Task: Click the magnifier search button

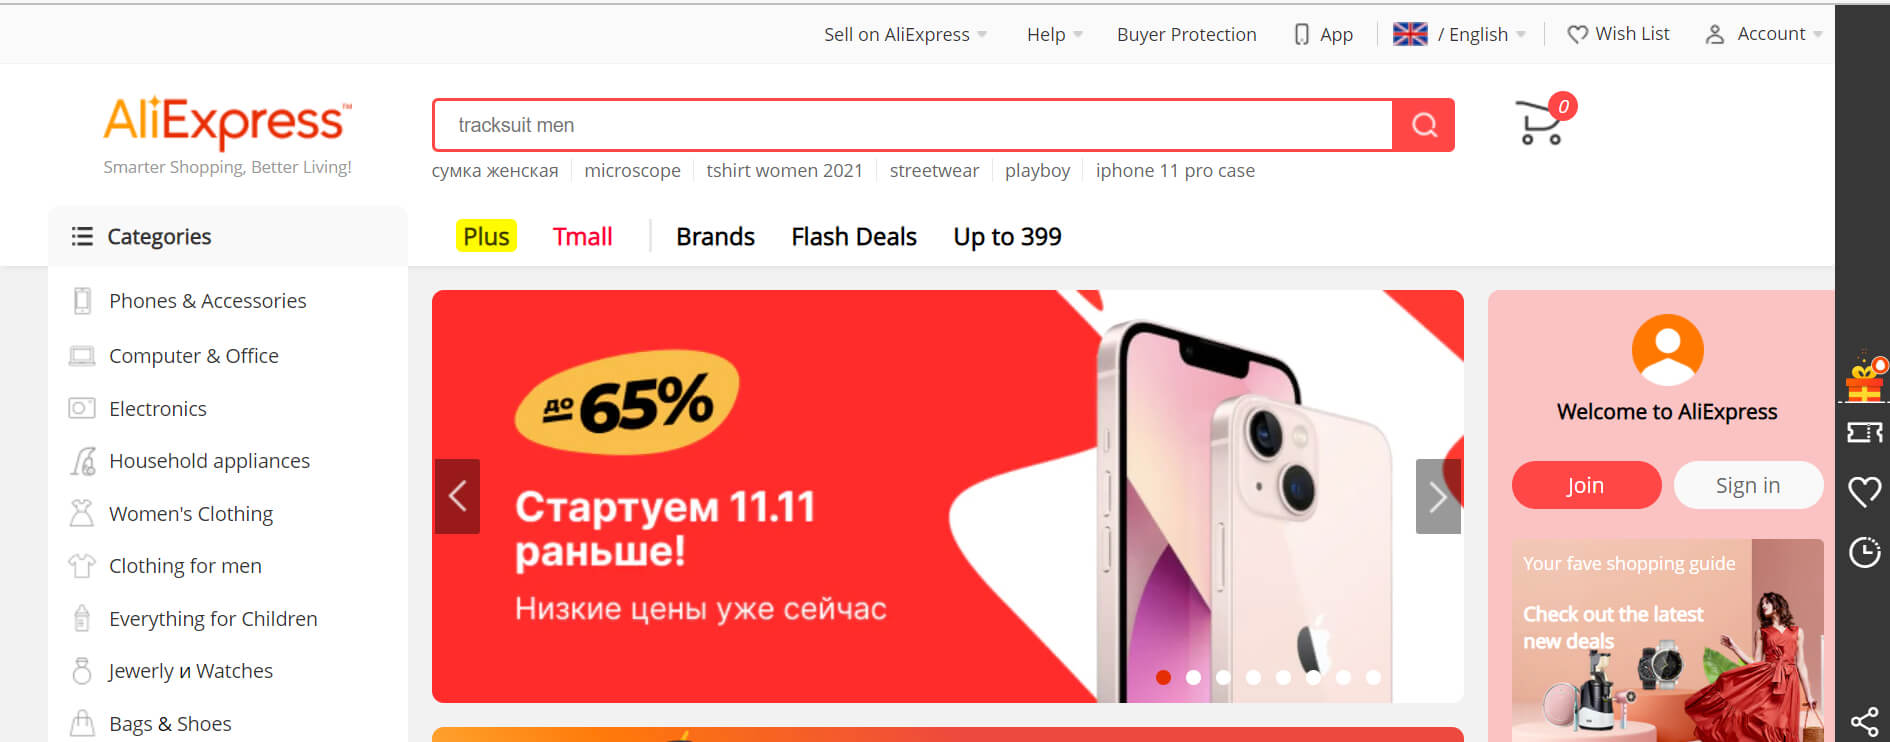Action: pos(1423,125)
